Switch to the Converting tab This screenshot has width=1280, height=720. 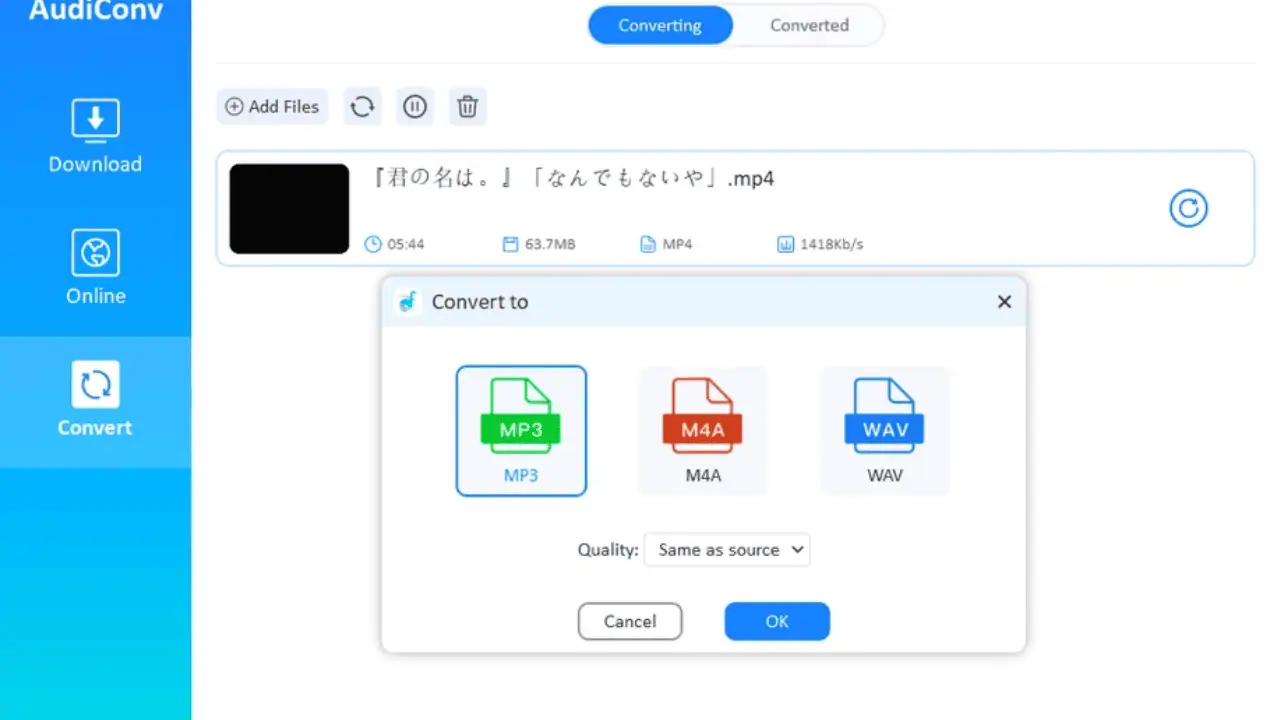660,25
